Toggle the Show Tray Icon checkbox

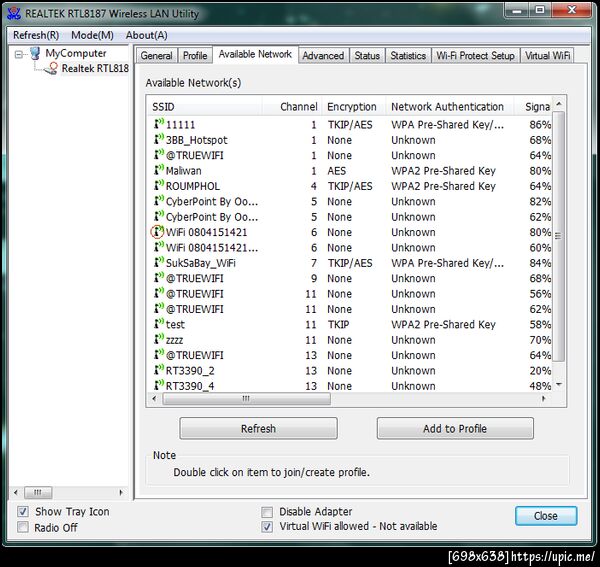tap(23, 512)
